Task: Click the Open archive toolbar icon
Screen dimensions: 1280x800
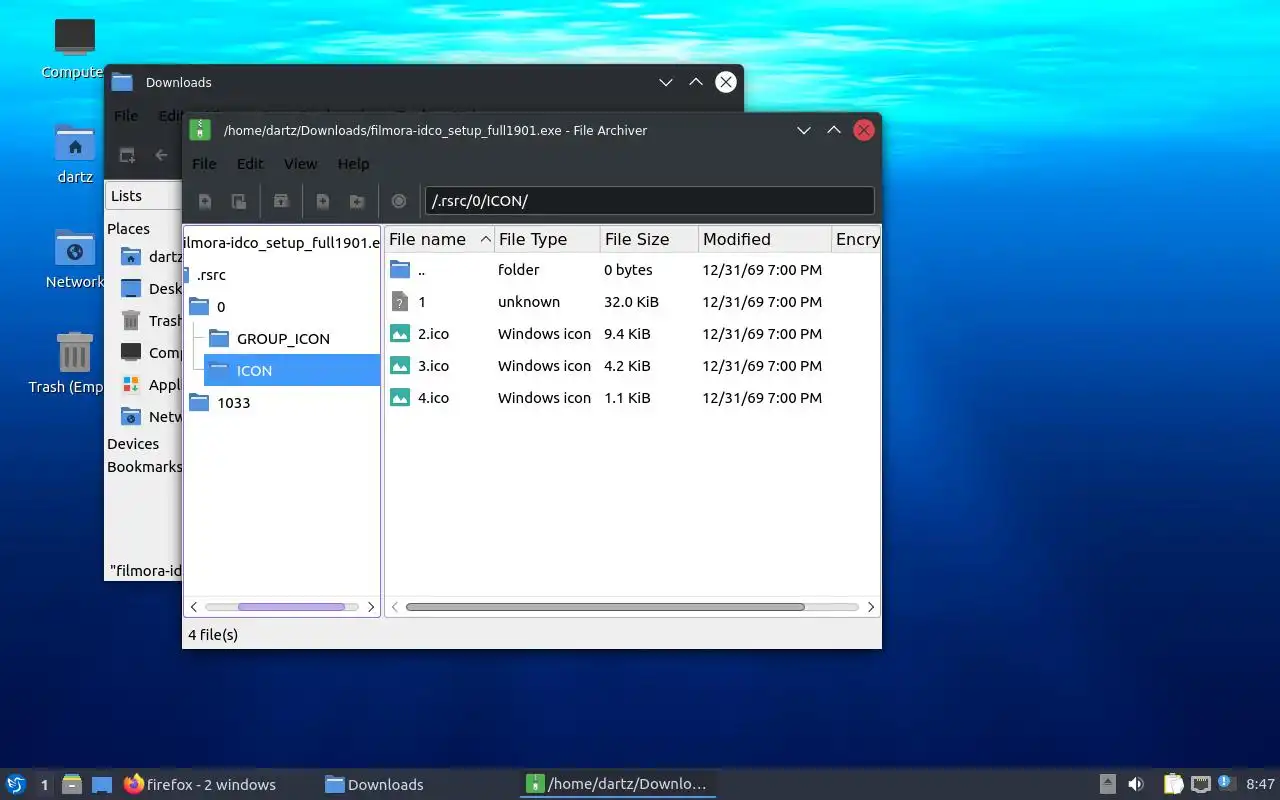Action: pyautogui.click(x=239, y=201)
